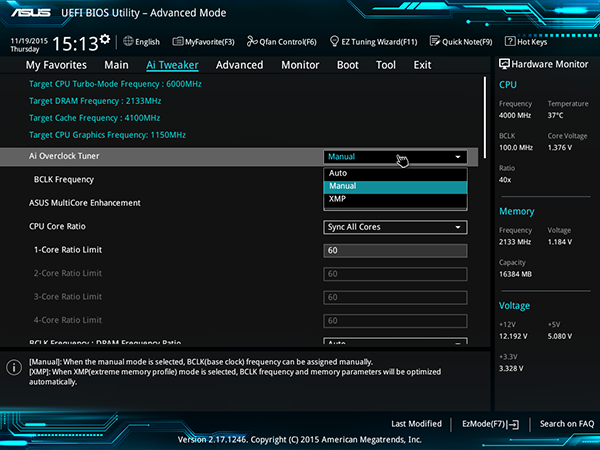Go to the Monitor tab
The width and height of the screenshot is (600, 450).
tap(300, 65)
